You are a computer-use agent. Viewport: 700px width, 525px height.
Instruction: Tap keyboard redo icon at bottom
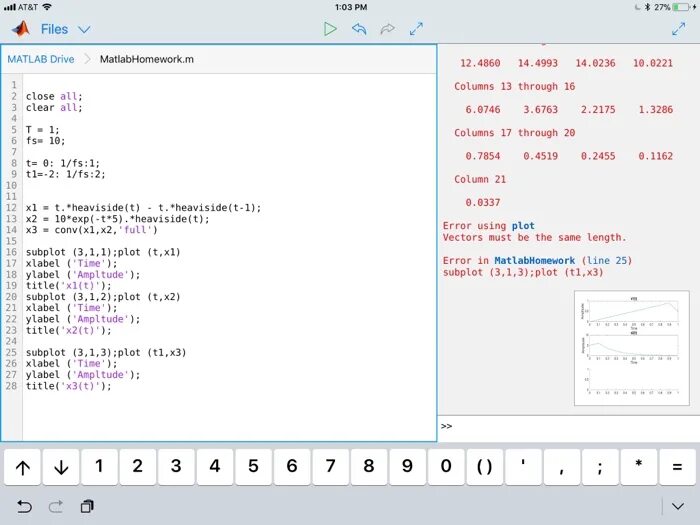pos(56,507)
